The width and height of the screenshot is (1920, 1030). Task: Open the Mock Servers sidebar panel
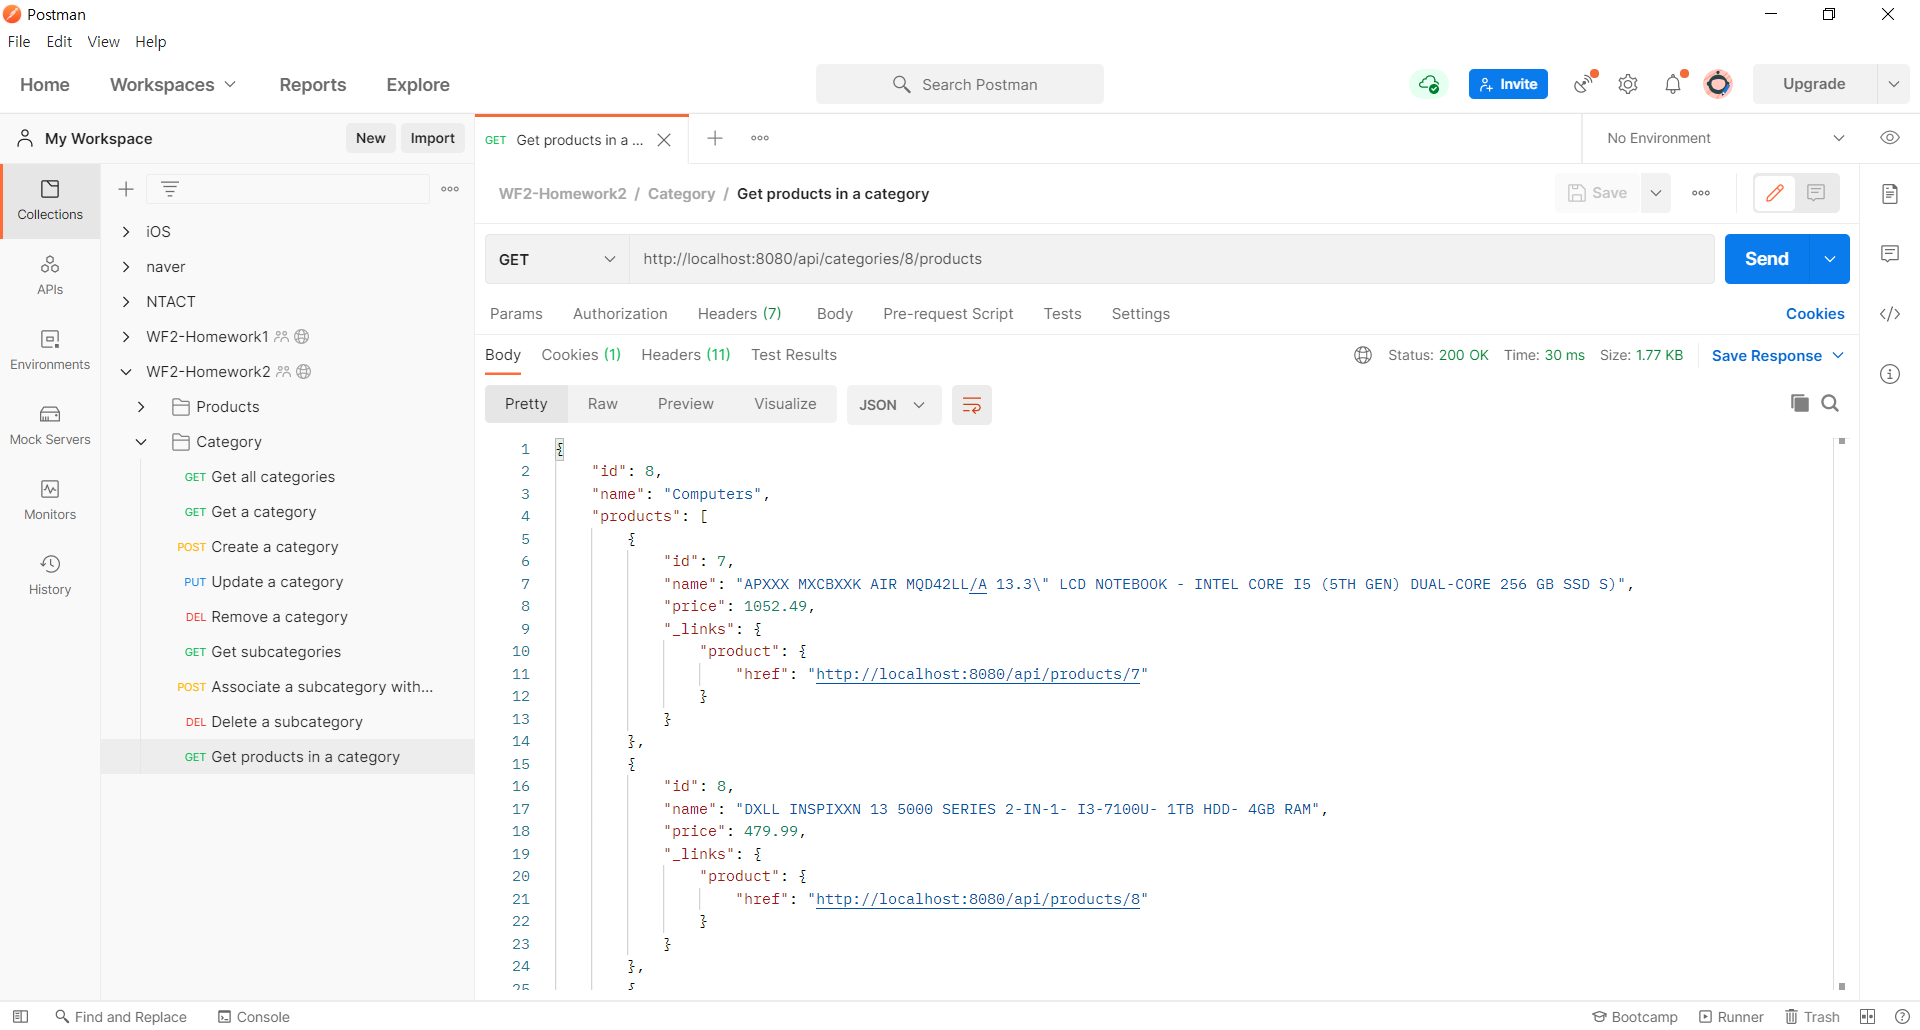[x=50, y=426]
